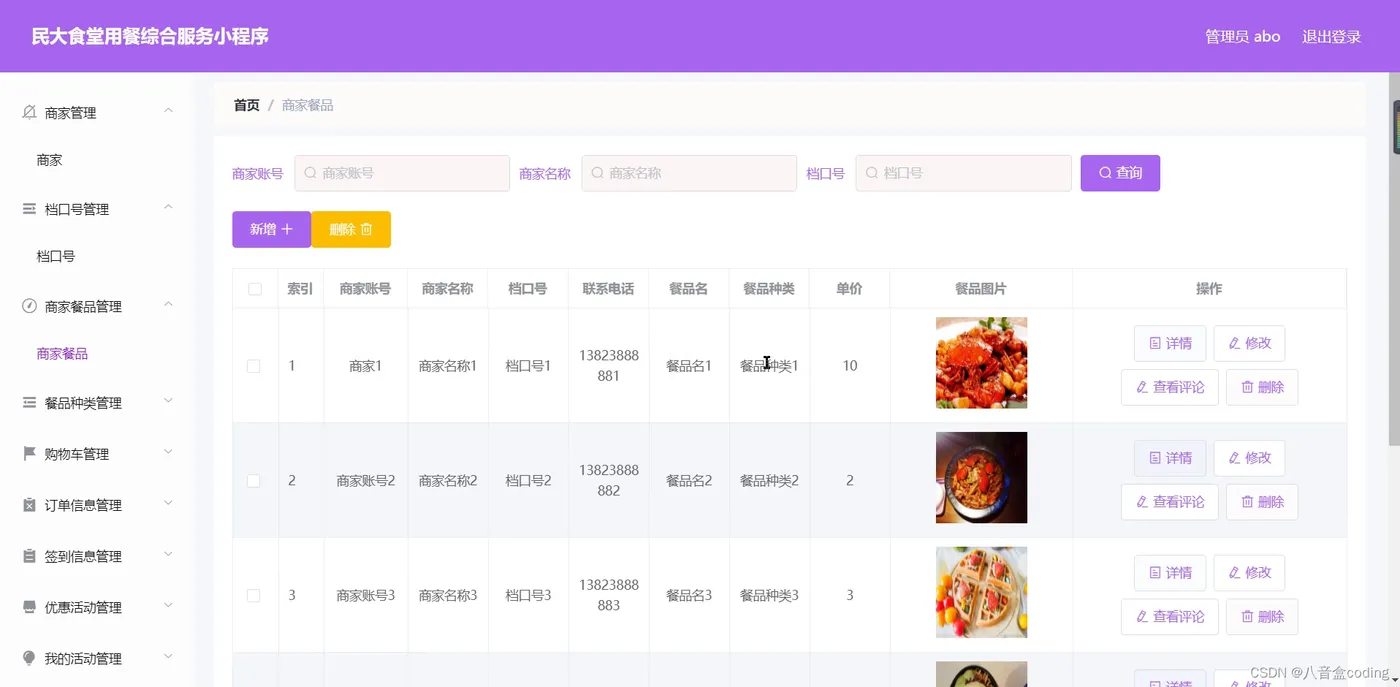Click the pot dish image in row 2
The height and width of the screenshot is (687, 1400).
click(981, 477)
